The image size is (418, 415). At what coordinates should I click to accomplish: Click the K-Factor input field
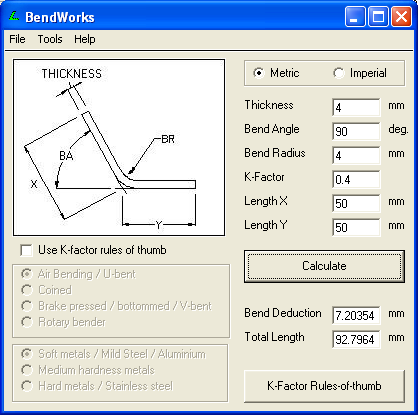356,179
